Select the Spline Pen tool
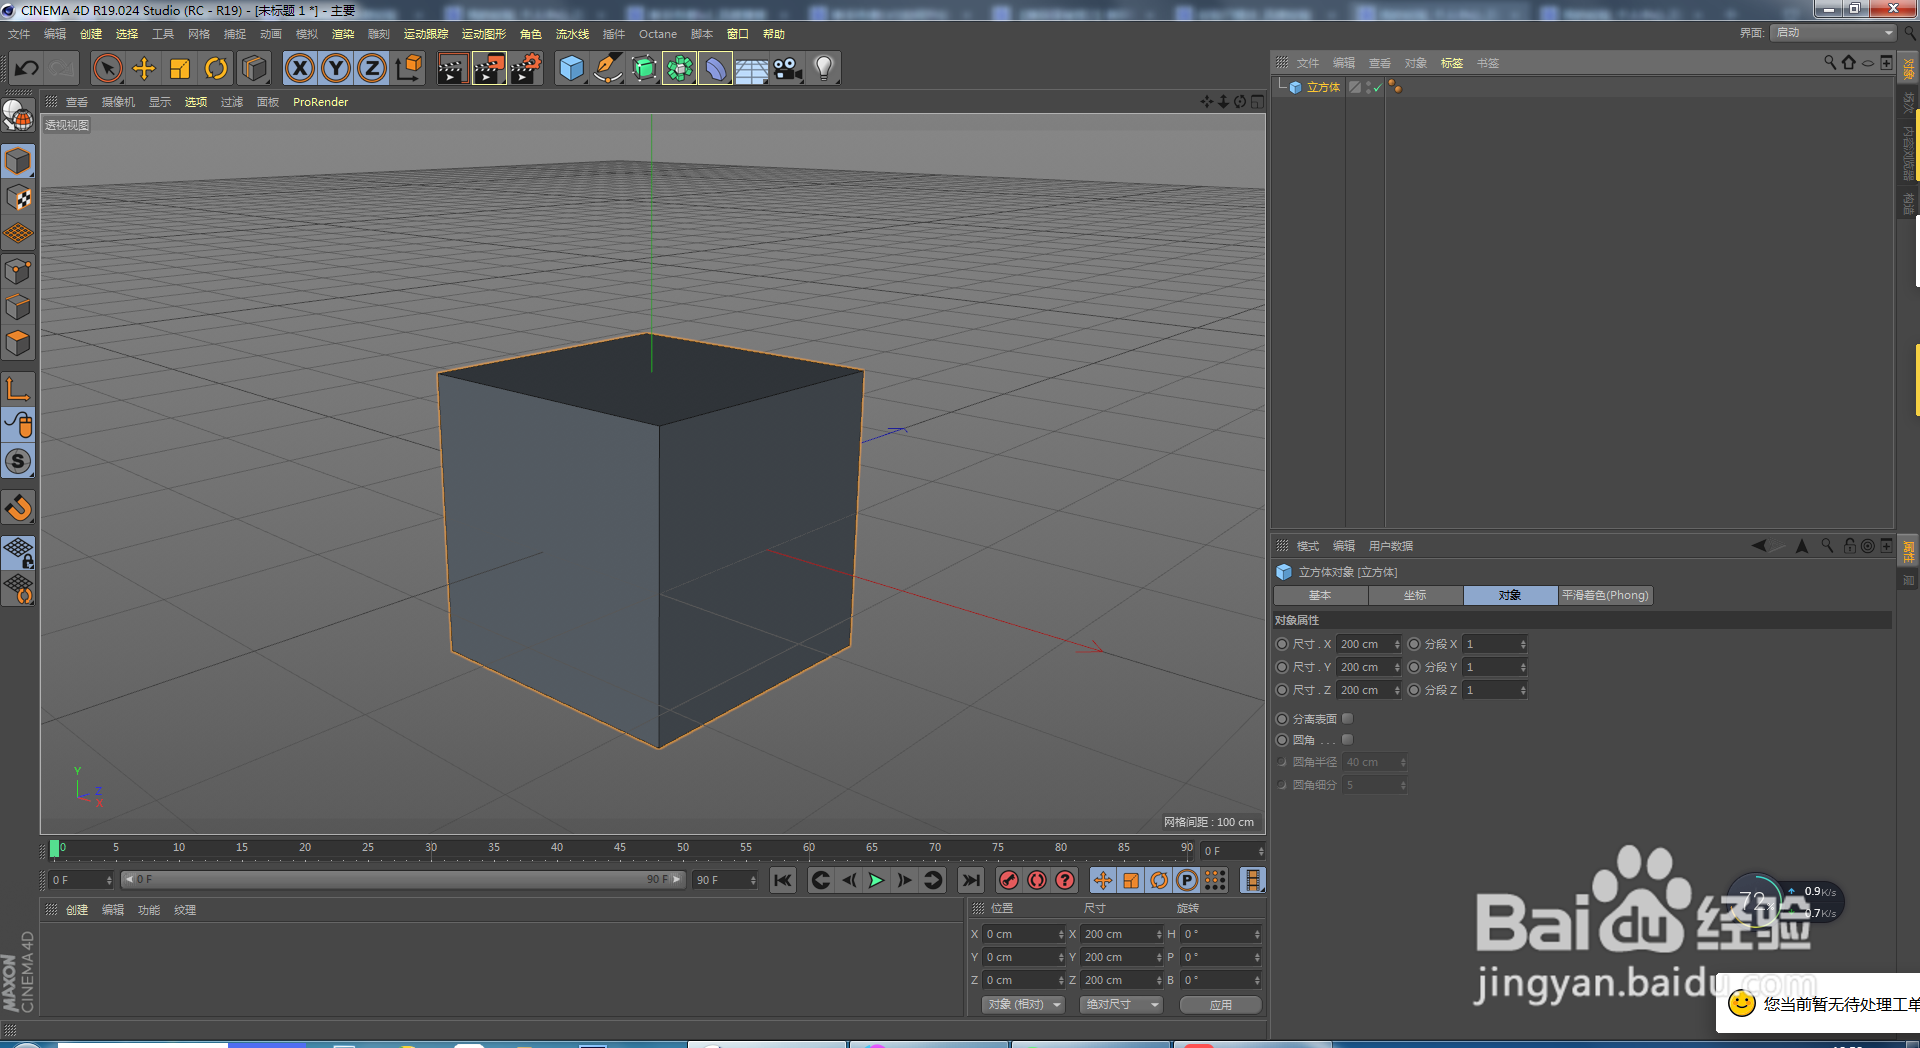This screenshot has height=1048, width=1920. point(607,68)
